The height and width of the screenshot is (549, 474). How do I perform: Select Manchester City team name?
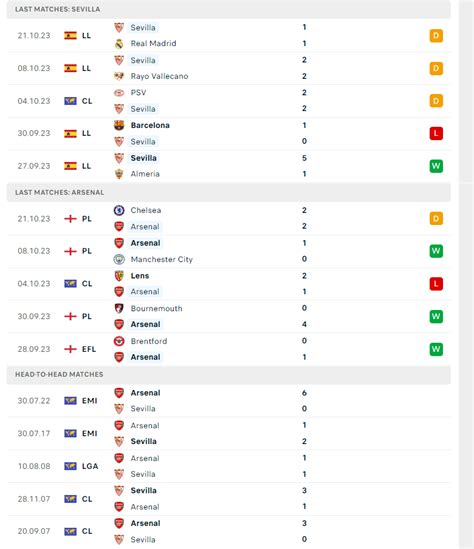point(162,259)
